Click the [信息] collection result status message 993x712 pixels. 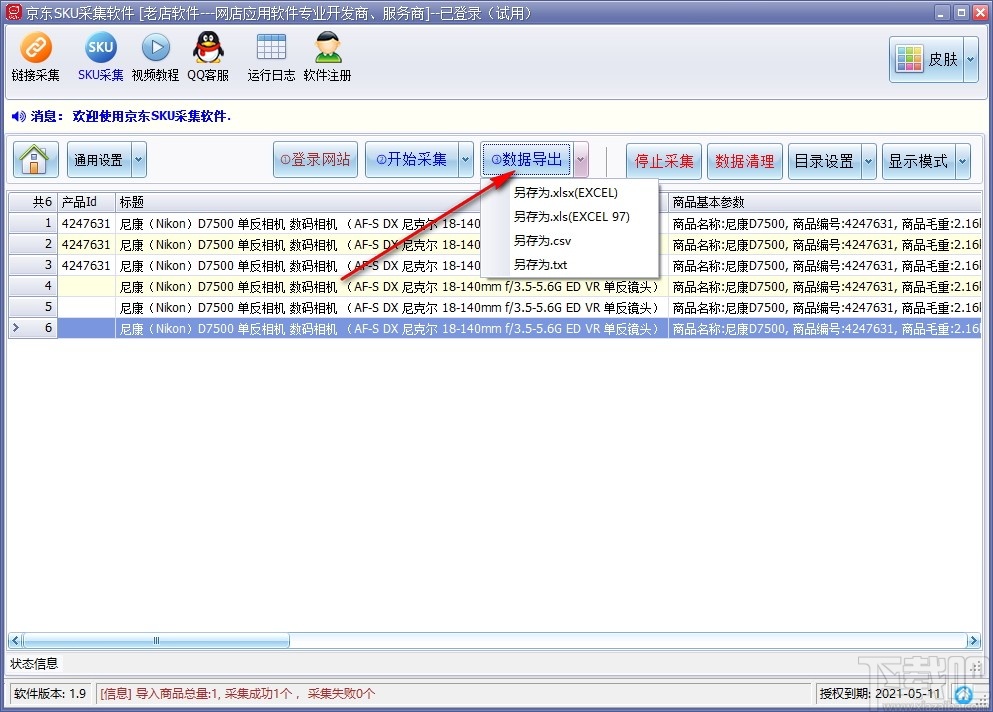pos(237,694)
